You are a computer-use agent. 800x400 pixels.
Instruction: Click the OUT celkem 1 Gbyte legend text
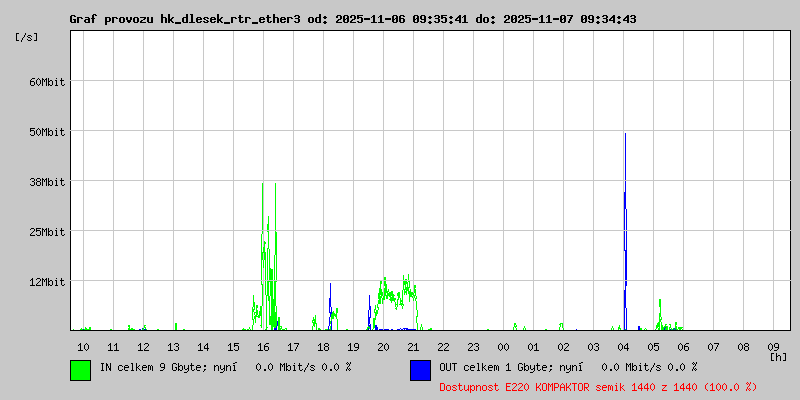[x=568, y=367]
